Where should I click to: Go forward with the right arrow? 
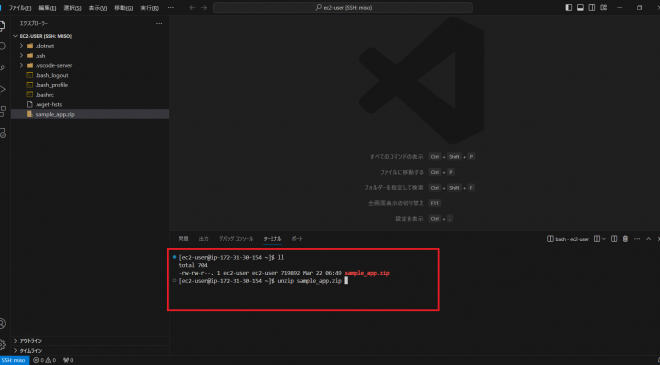[x=204, y=8]
